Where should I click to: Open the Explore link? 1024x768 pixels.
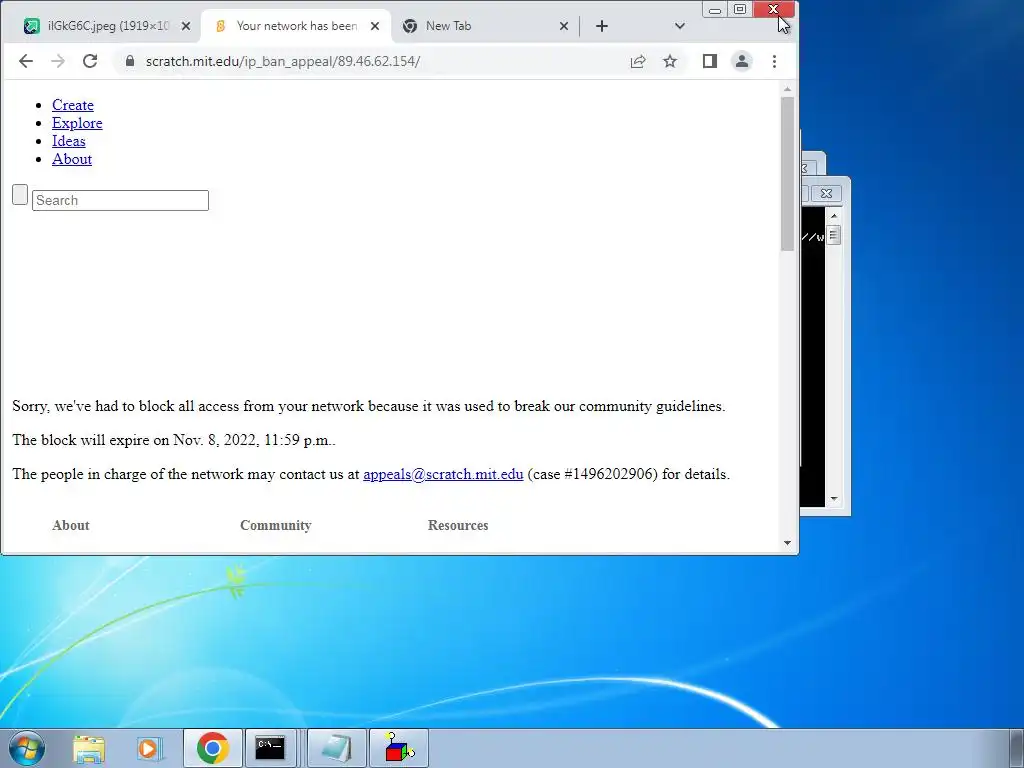77,123
